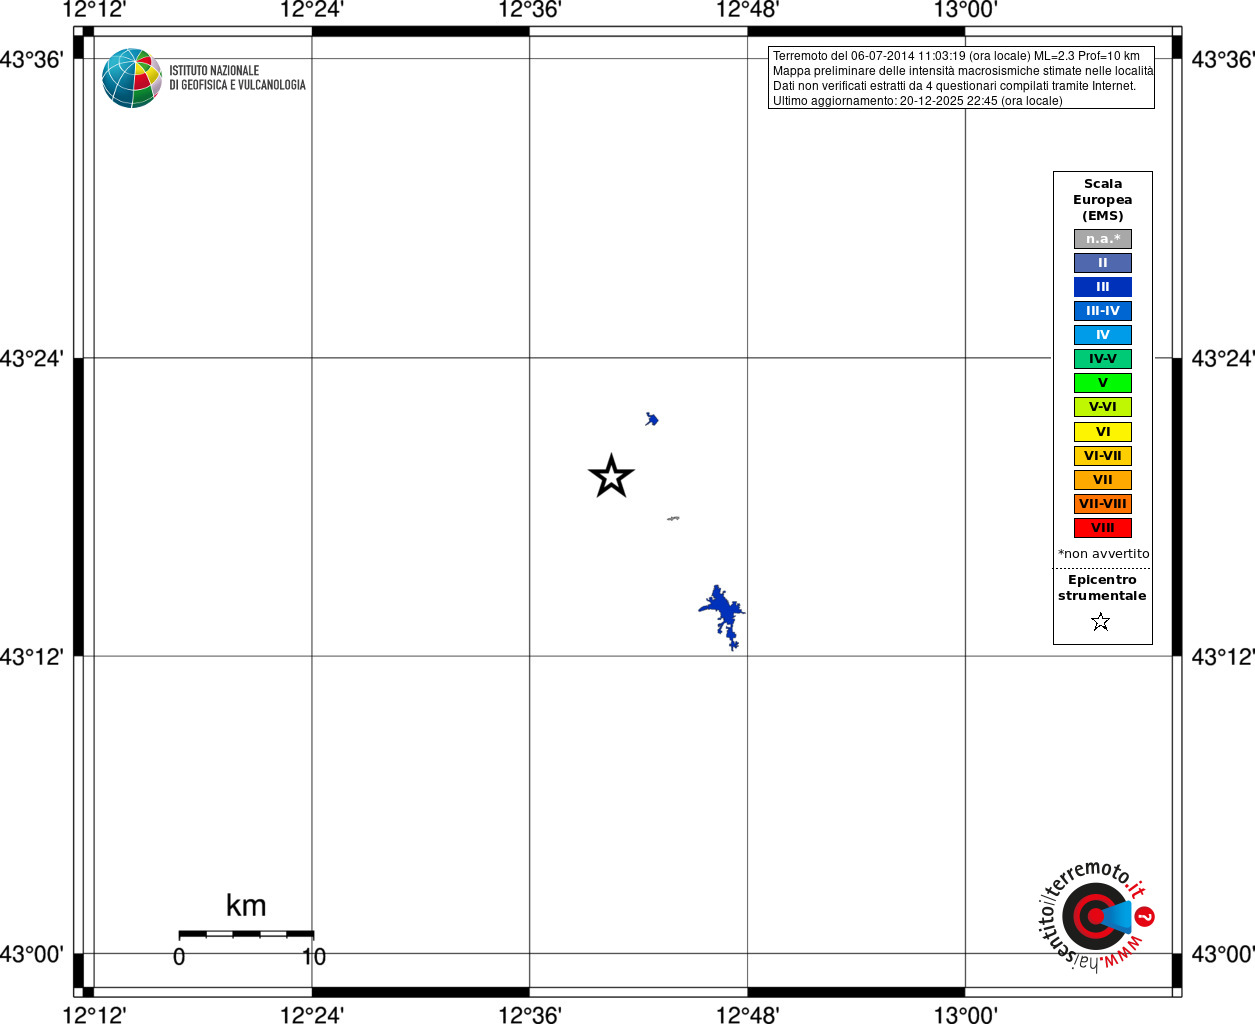The height and width of the screenshot is (1024, 1255).
Task: Click the top 13°00' longitude label
Action: (965, 10)
